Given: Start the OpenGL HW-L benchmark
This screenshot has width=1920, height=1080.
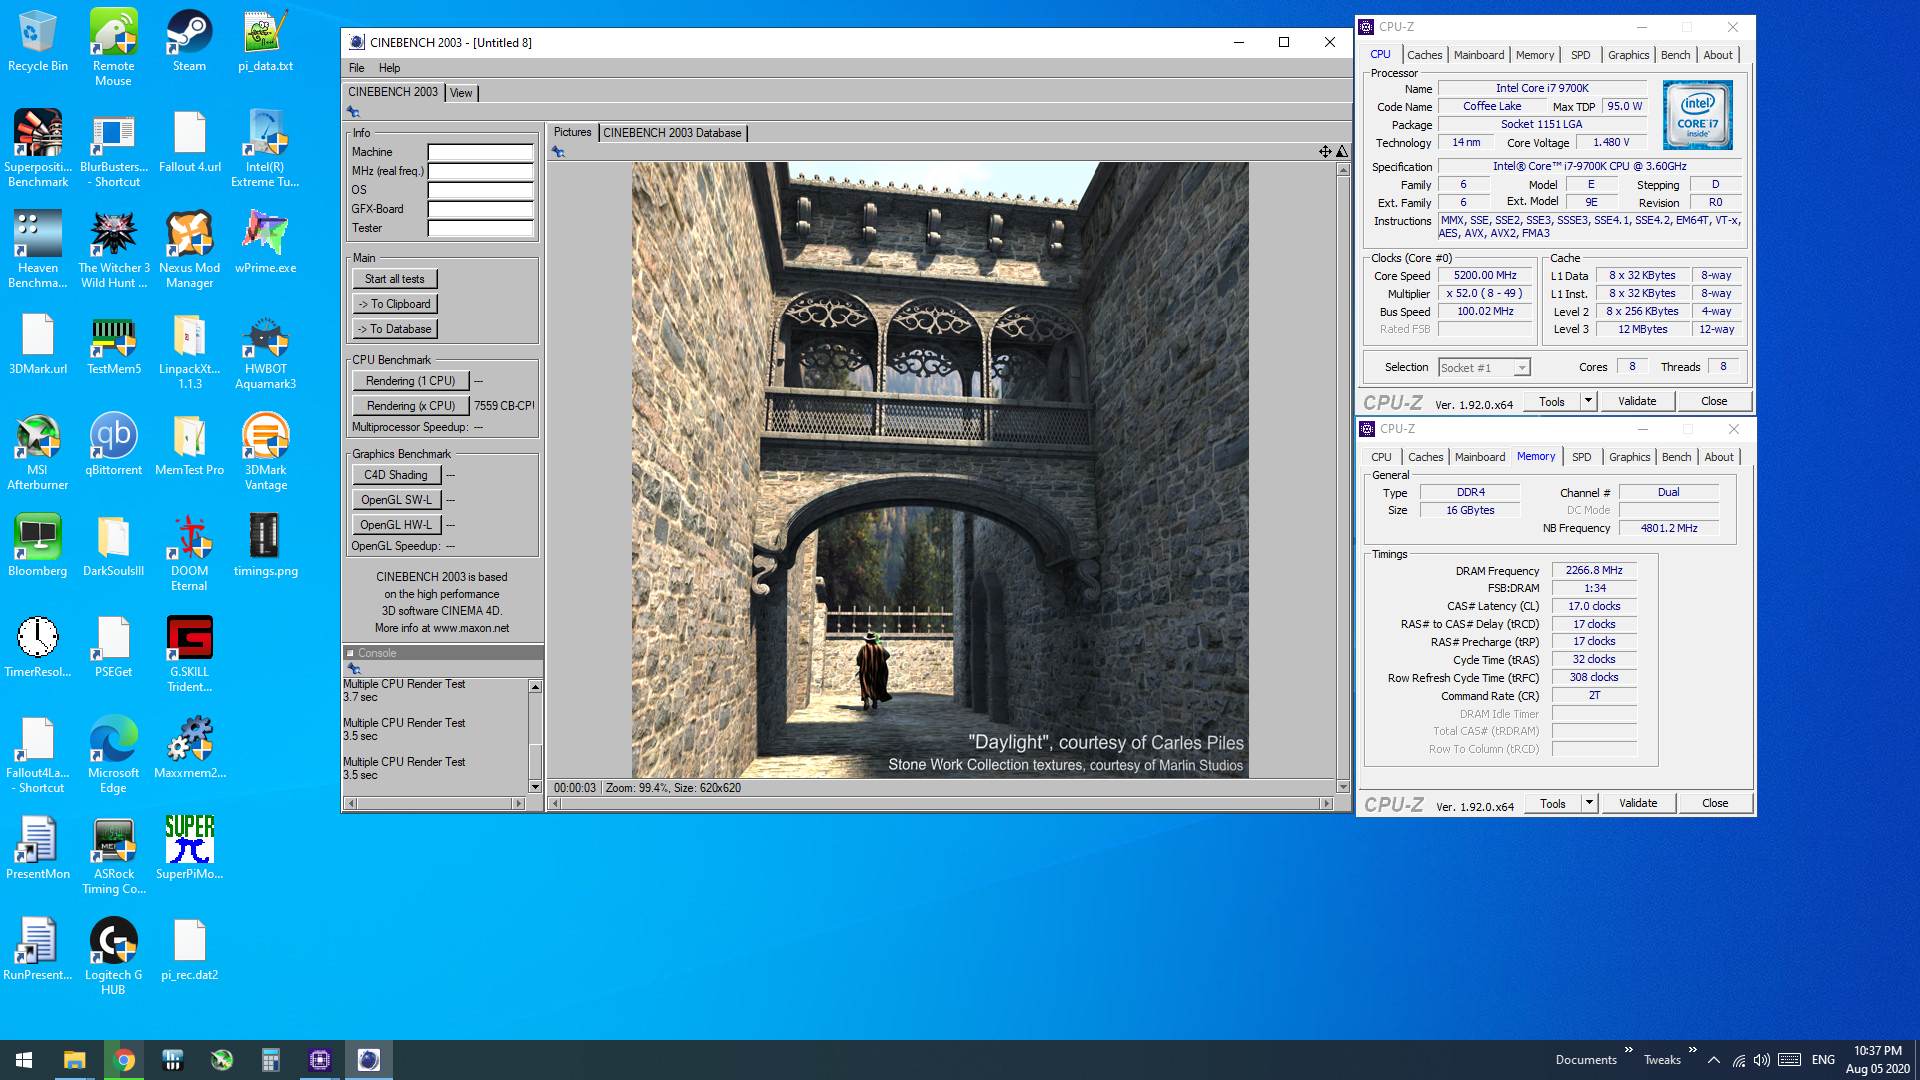Looking at the screenshot, I should (x=395, y=525).
